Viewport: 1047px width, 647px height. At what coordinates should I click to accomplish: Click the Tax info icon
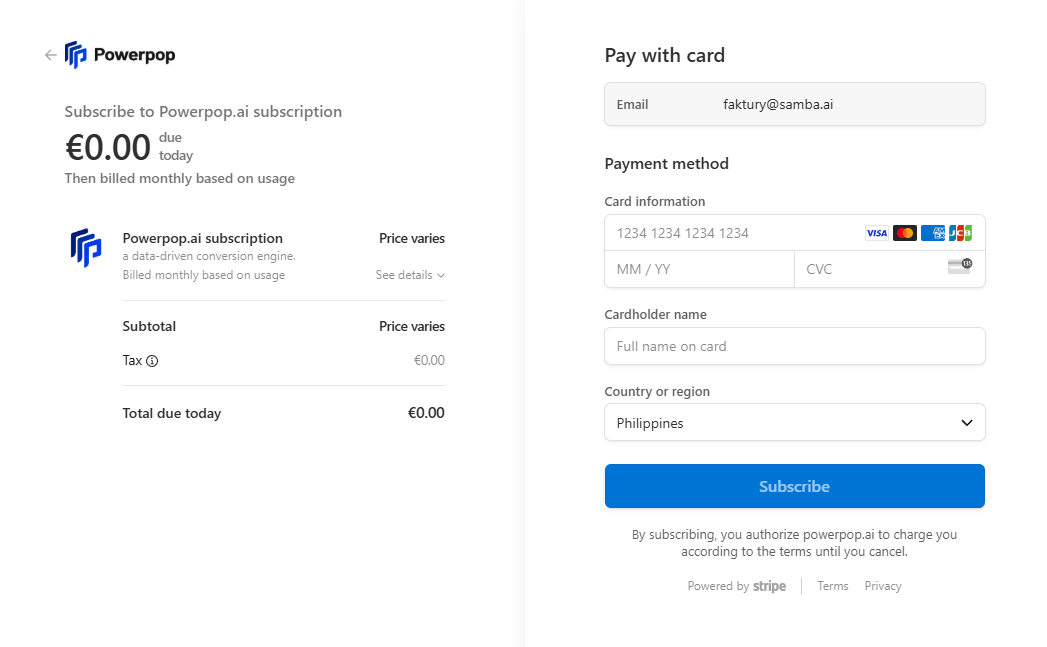pos(152,361)
